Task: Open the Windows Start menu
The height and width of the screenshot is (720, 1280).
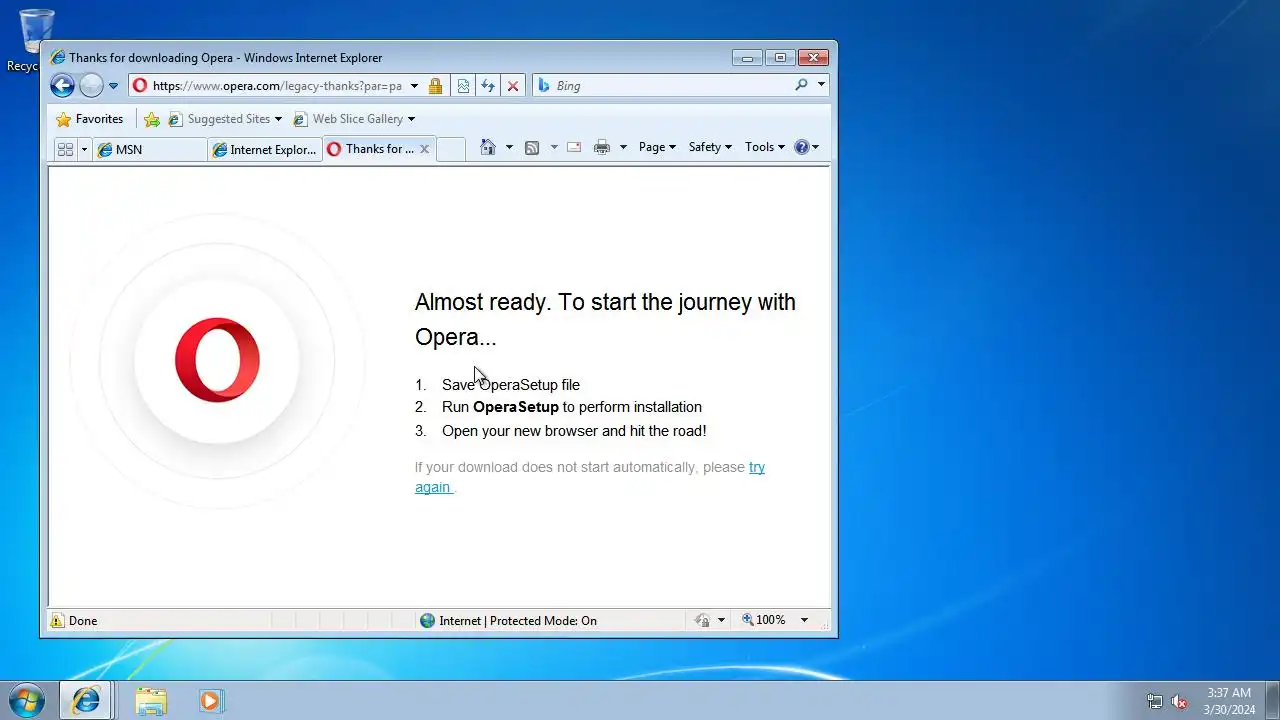Action: pyautogui.click(x=26, y=700)
